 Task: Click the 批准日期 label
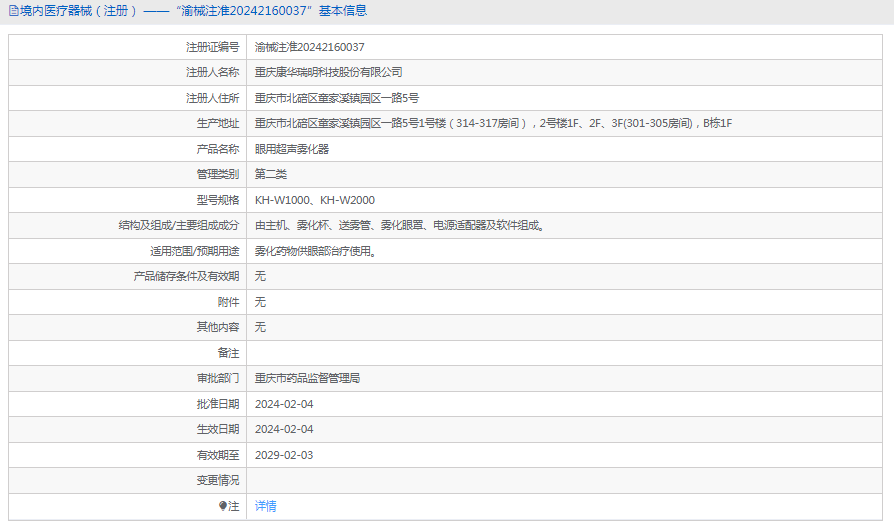(218, 404)
